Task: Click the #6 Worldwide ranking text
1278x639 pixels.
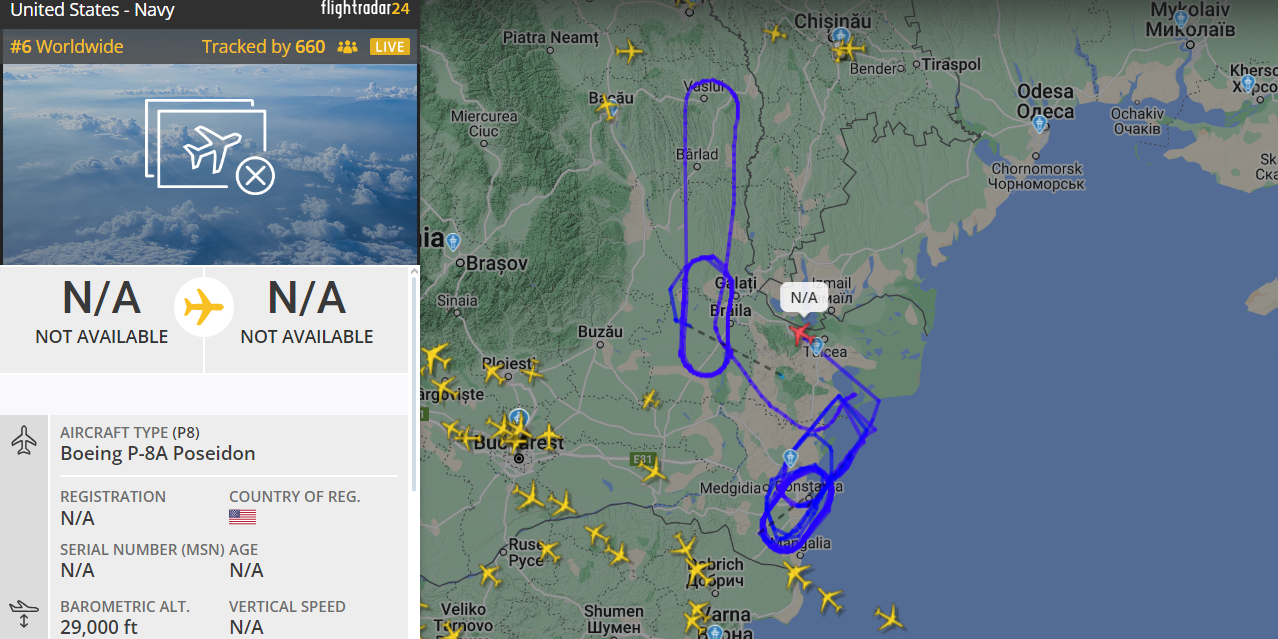Action: (67, 47)
